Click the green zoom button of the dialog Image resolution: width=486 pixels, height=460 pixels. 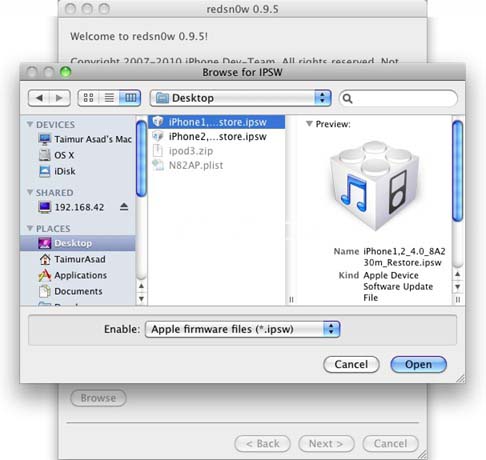tap(66, 72)
